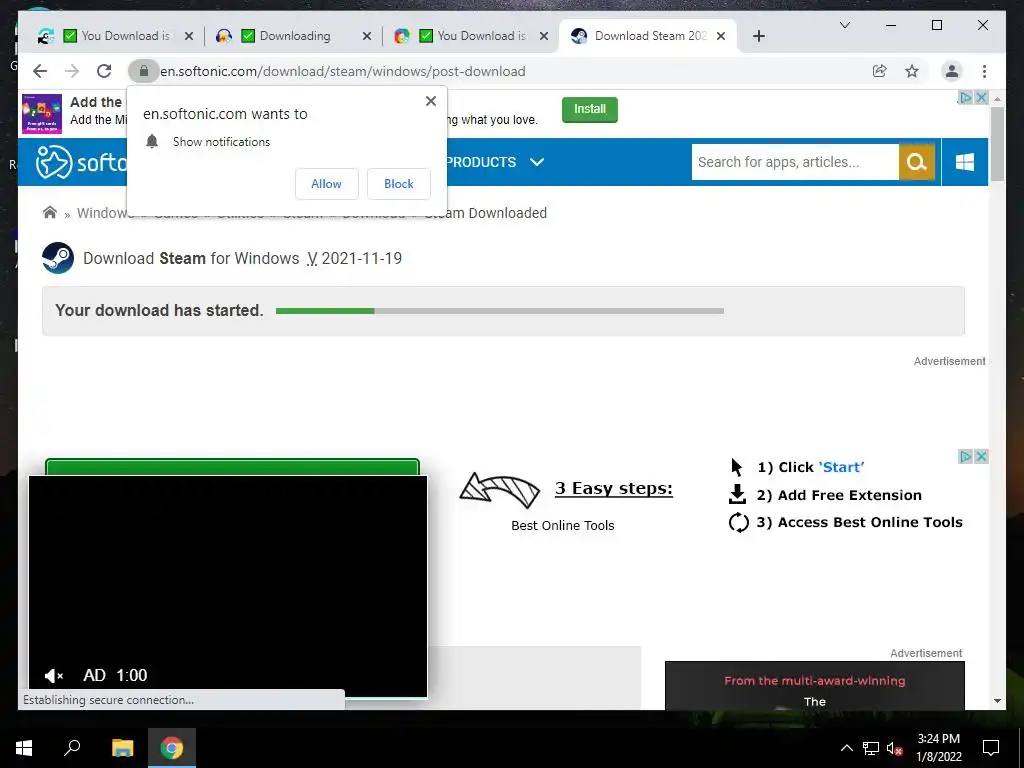The height and width of the screenshot is (768, 1024).
Task: Click the black video ad player
Action: [x=228, y=586]
